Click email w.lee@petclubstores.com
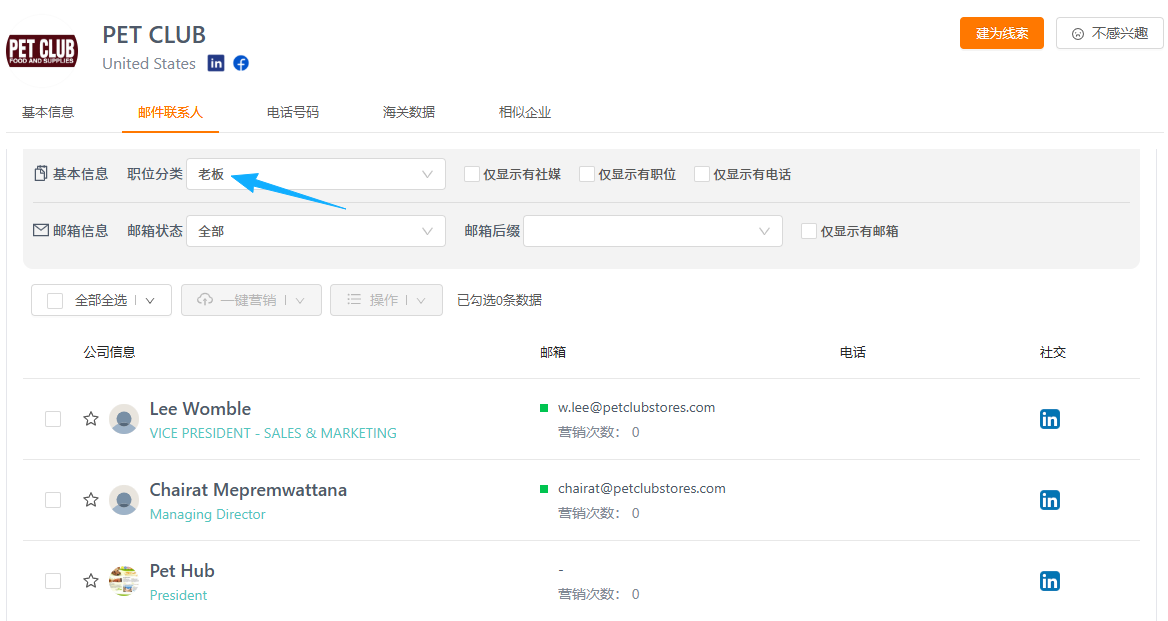 coord(636,407)
